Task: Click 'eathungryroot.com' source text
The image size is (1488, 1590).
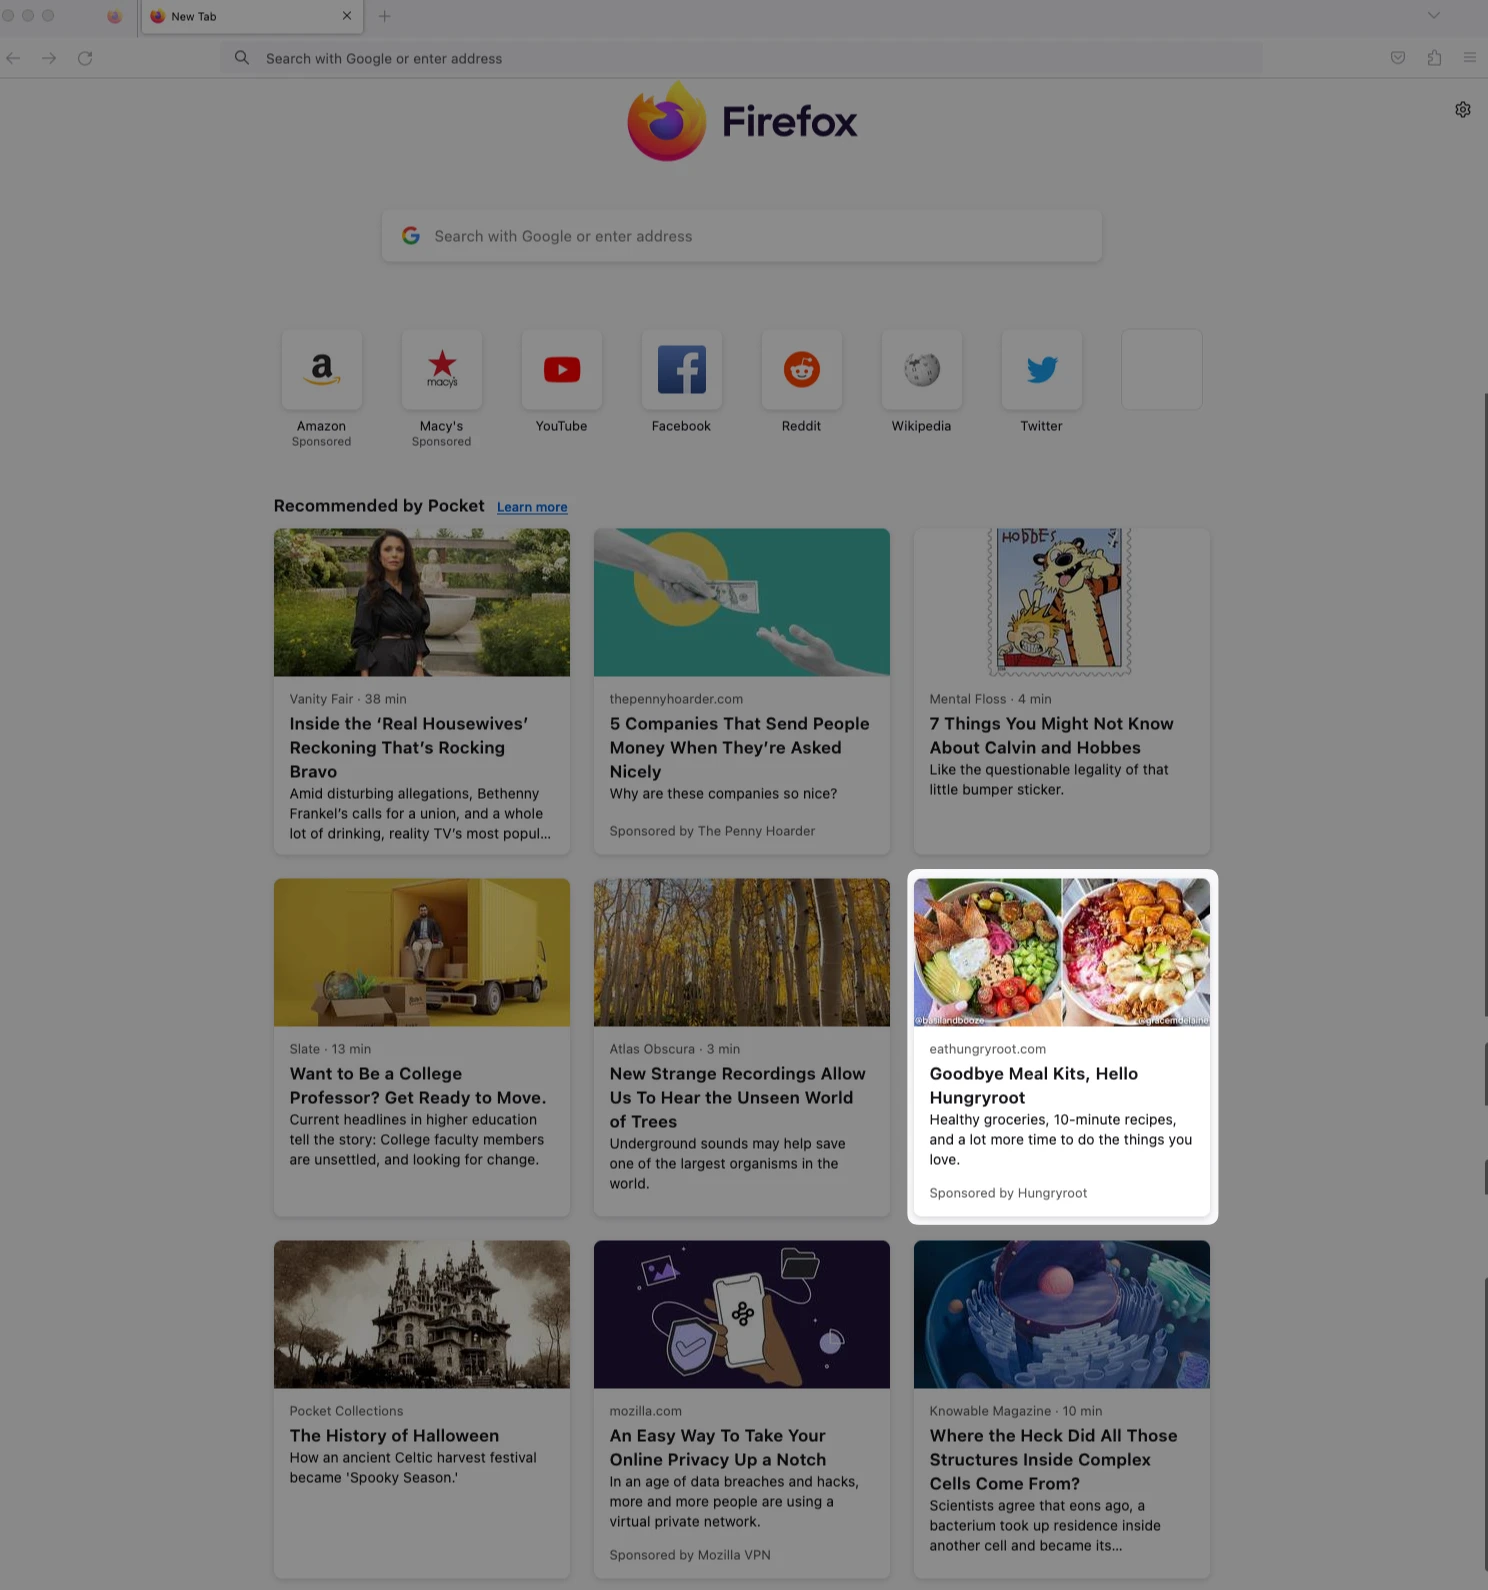Action: tap(988, 1049)
